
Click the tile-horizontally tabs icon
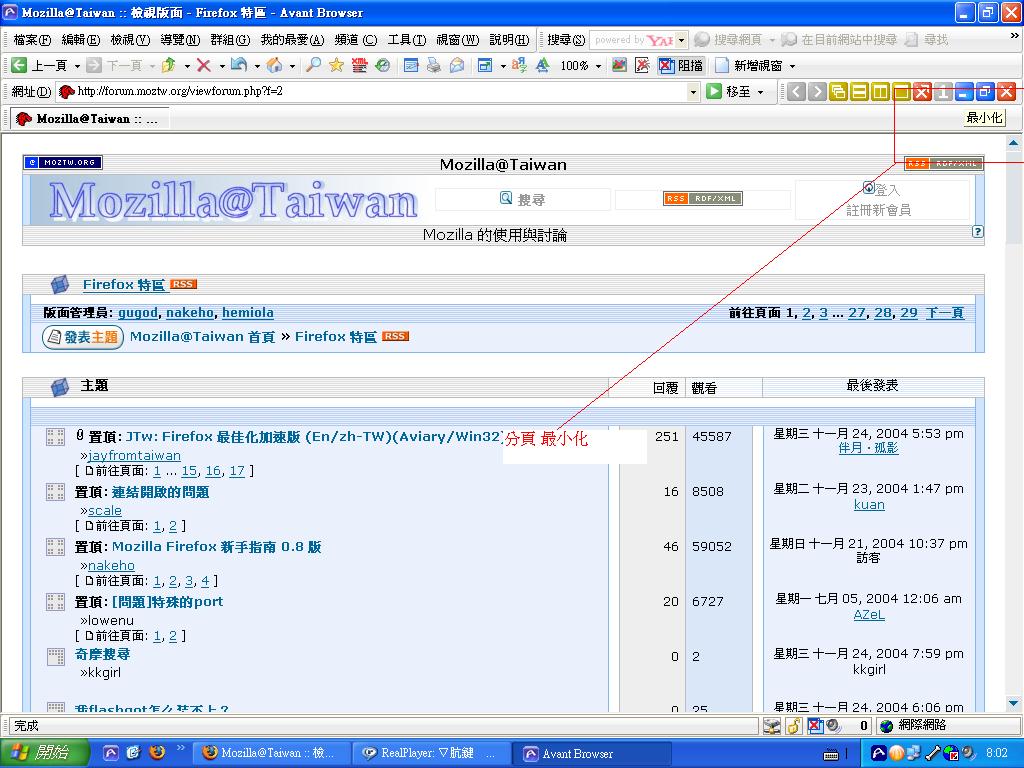859,92
